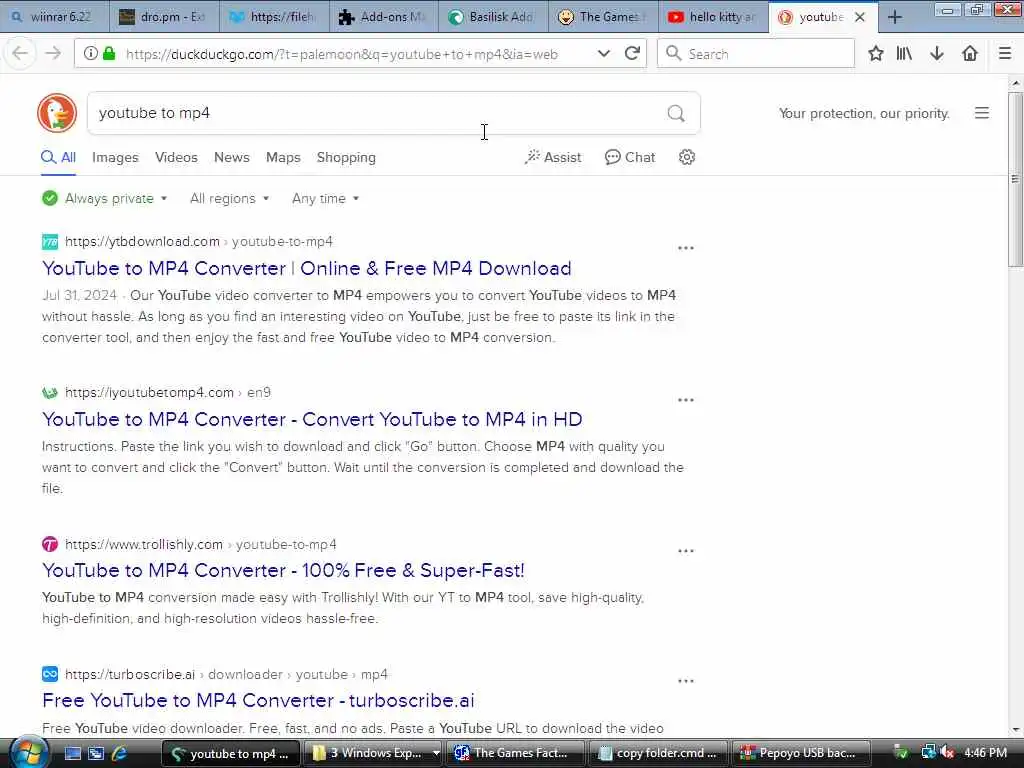Expand address bar history dropdown arrow

click(603, 54)
